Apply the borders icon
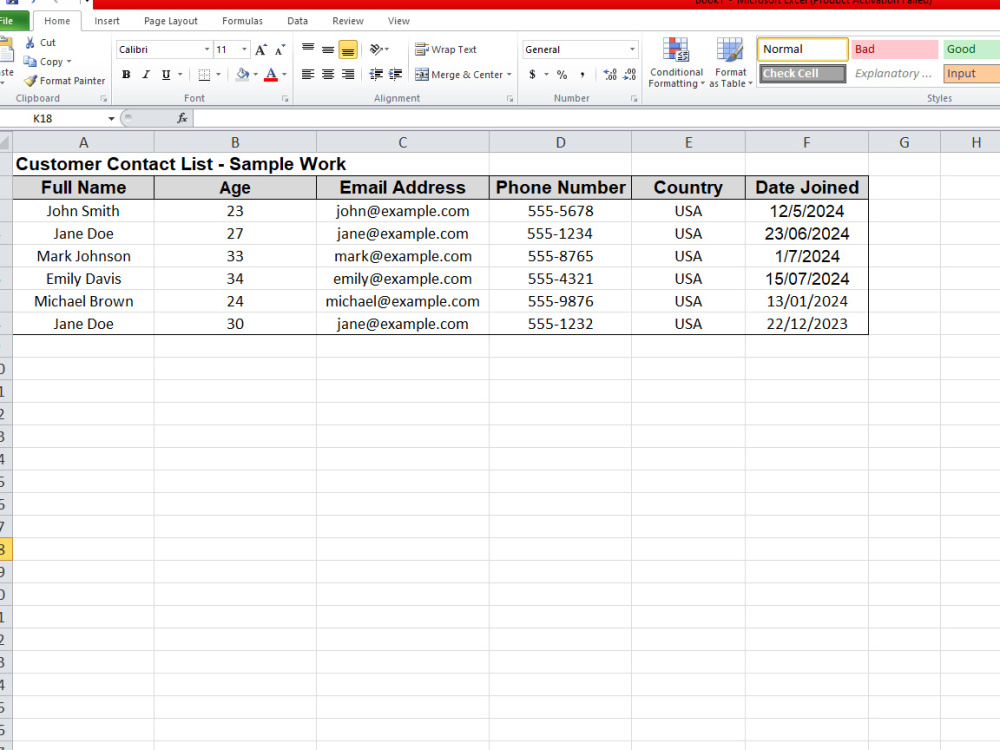Image resolution: width=1000 pixels, height=750 pixels. click(x=204, y=75)
